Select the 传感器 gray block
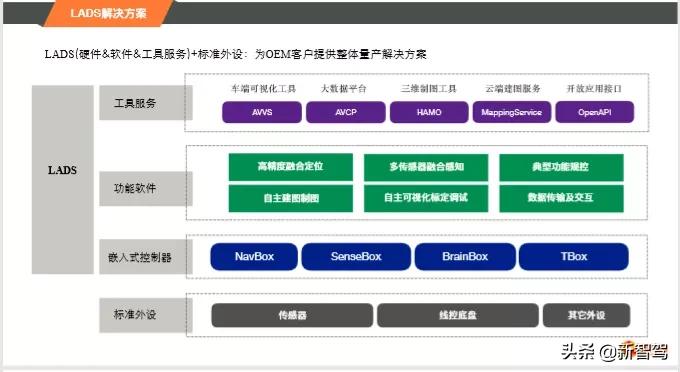This screenshot has height=372, width=680. pos(292,315)
